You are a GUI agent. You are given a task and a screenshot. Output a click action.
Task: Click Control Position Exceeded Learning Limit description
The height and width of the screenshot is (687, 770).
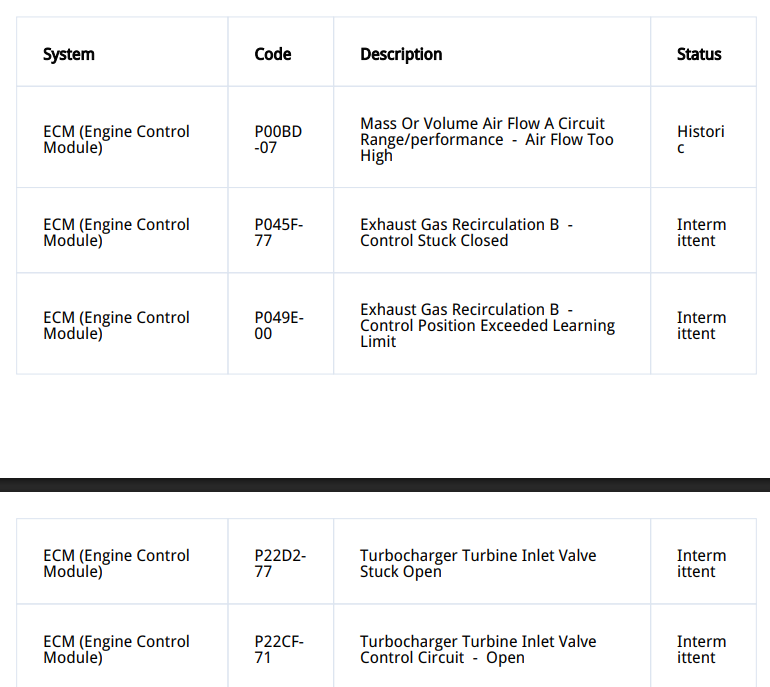pos(486,325)
